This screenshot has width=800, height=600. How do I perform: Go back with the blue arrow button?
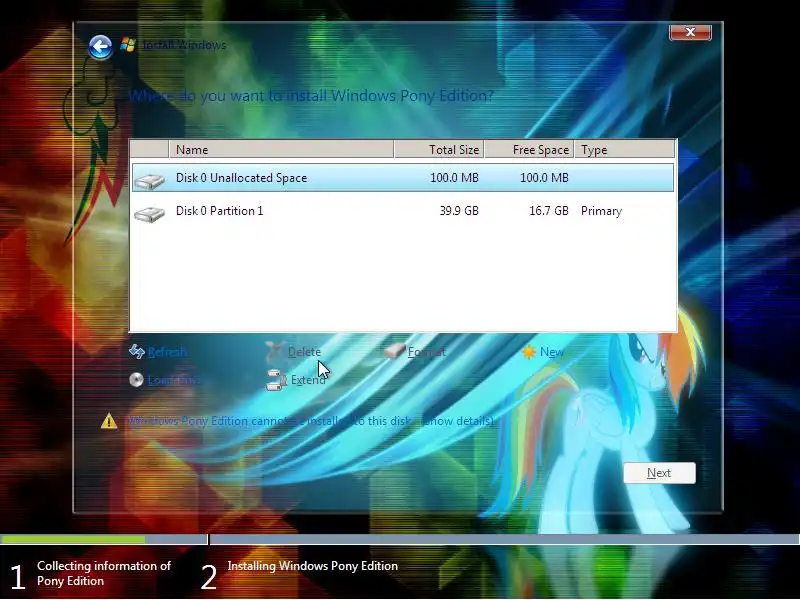pos(100,47)
